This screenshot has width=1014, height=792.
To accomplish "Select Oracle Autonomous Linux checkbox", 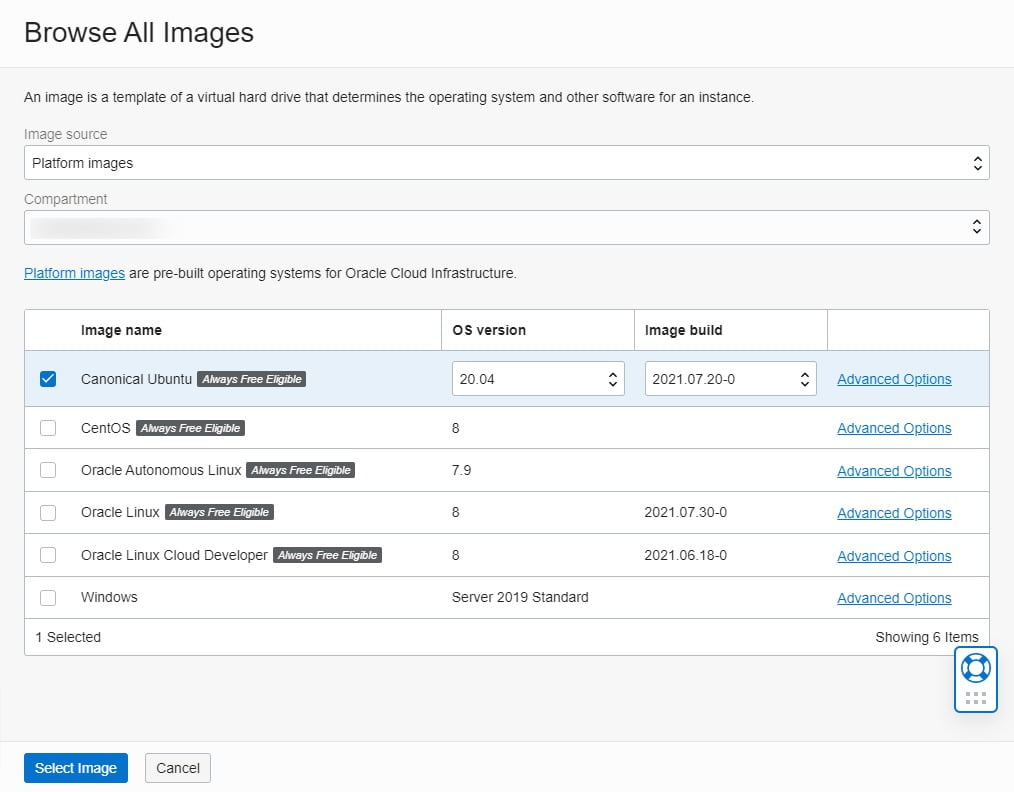I will [48, 470].
